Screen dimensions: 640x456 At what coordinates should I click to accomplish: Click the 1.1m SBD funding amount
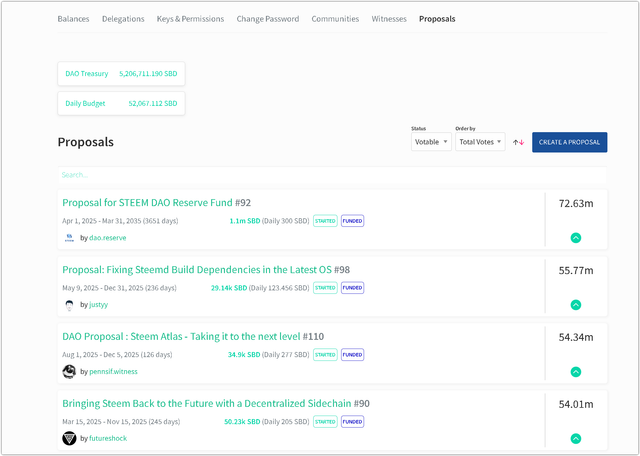244,221
